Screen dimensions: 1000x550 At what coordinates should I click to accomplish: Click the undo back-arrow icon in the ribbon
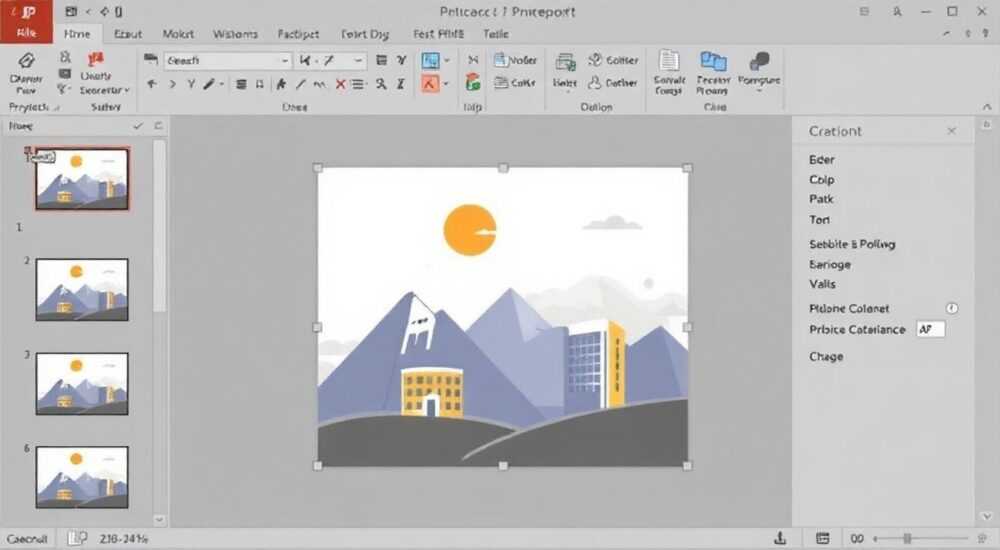[x=152, y=84]
